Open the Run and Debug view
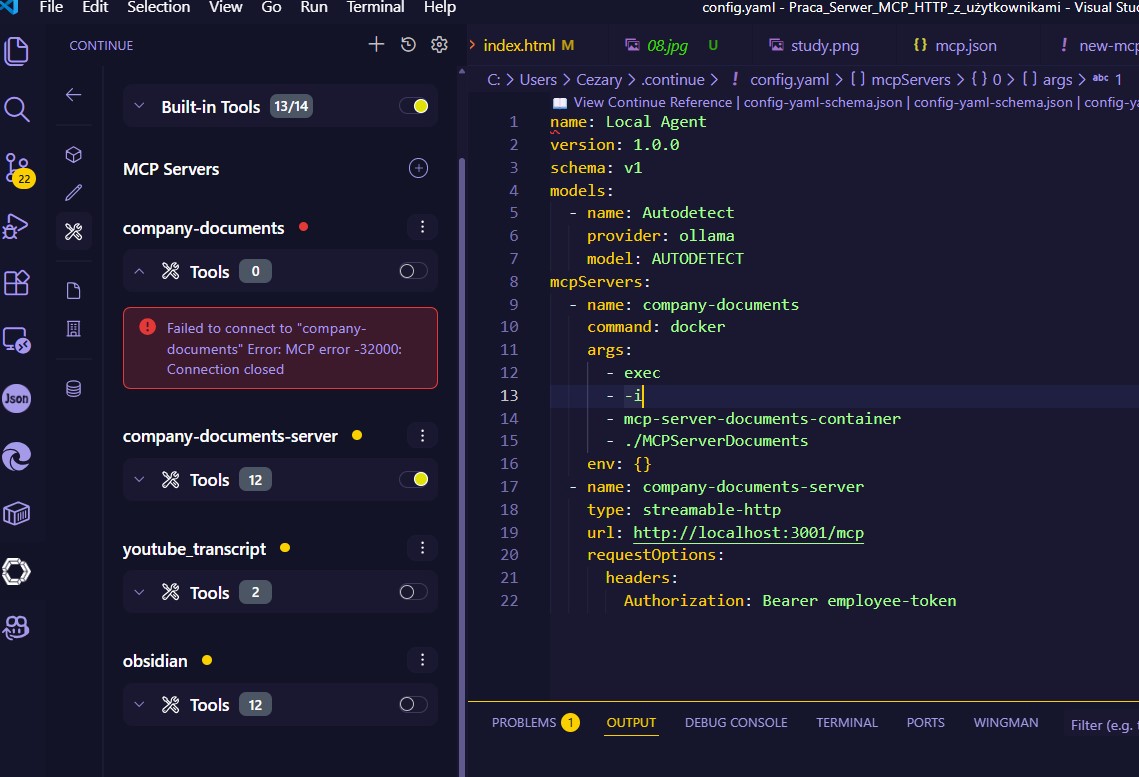Screen dimensions: 1139x777 coord(16,226)
